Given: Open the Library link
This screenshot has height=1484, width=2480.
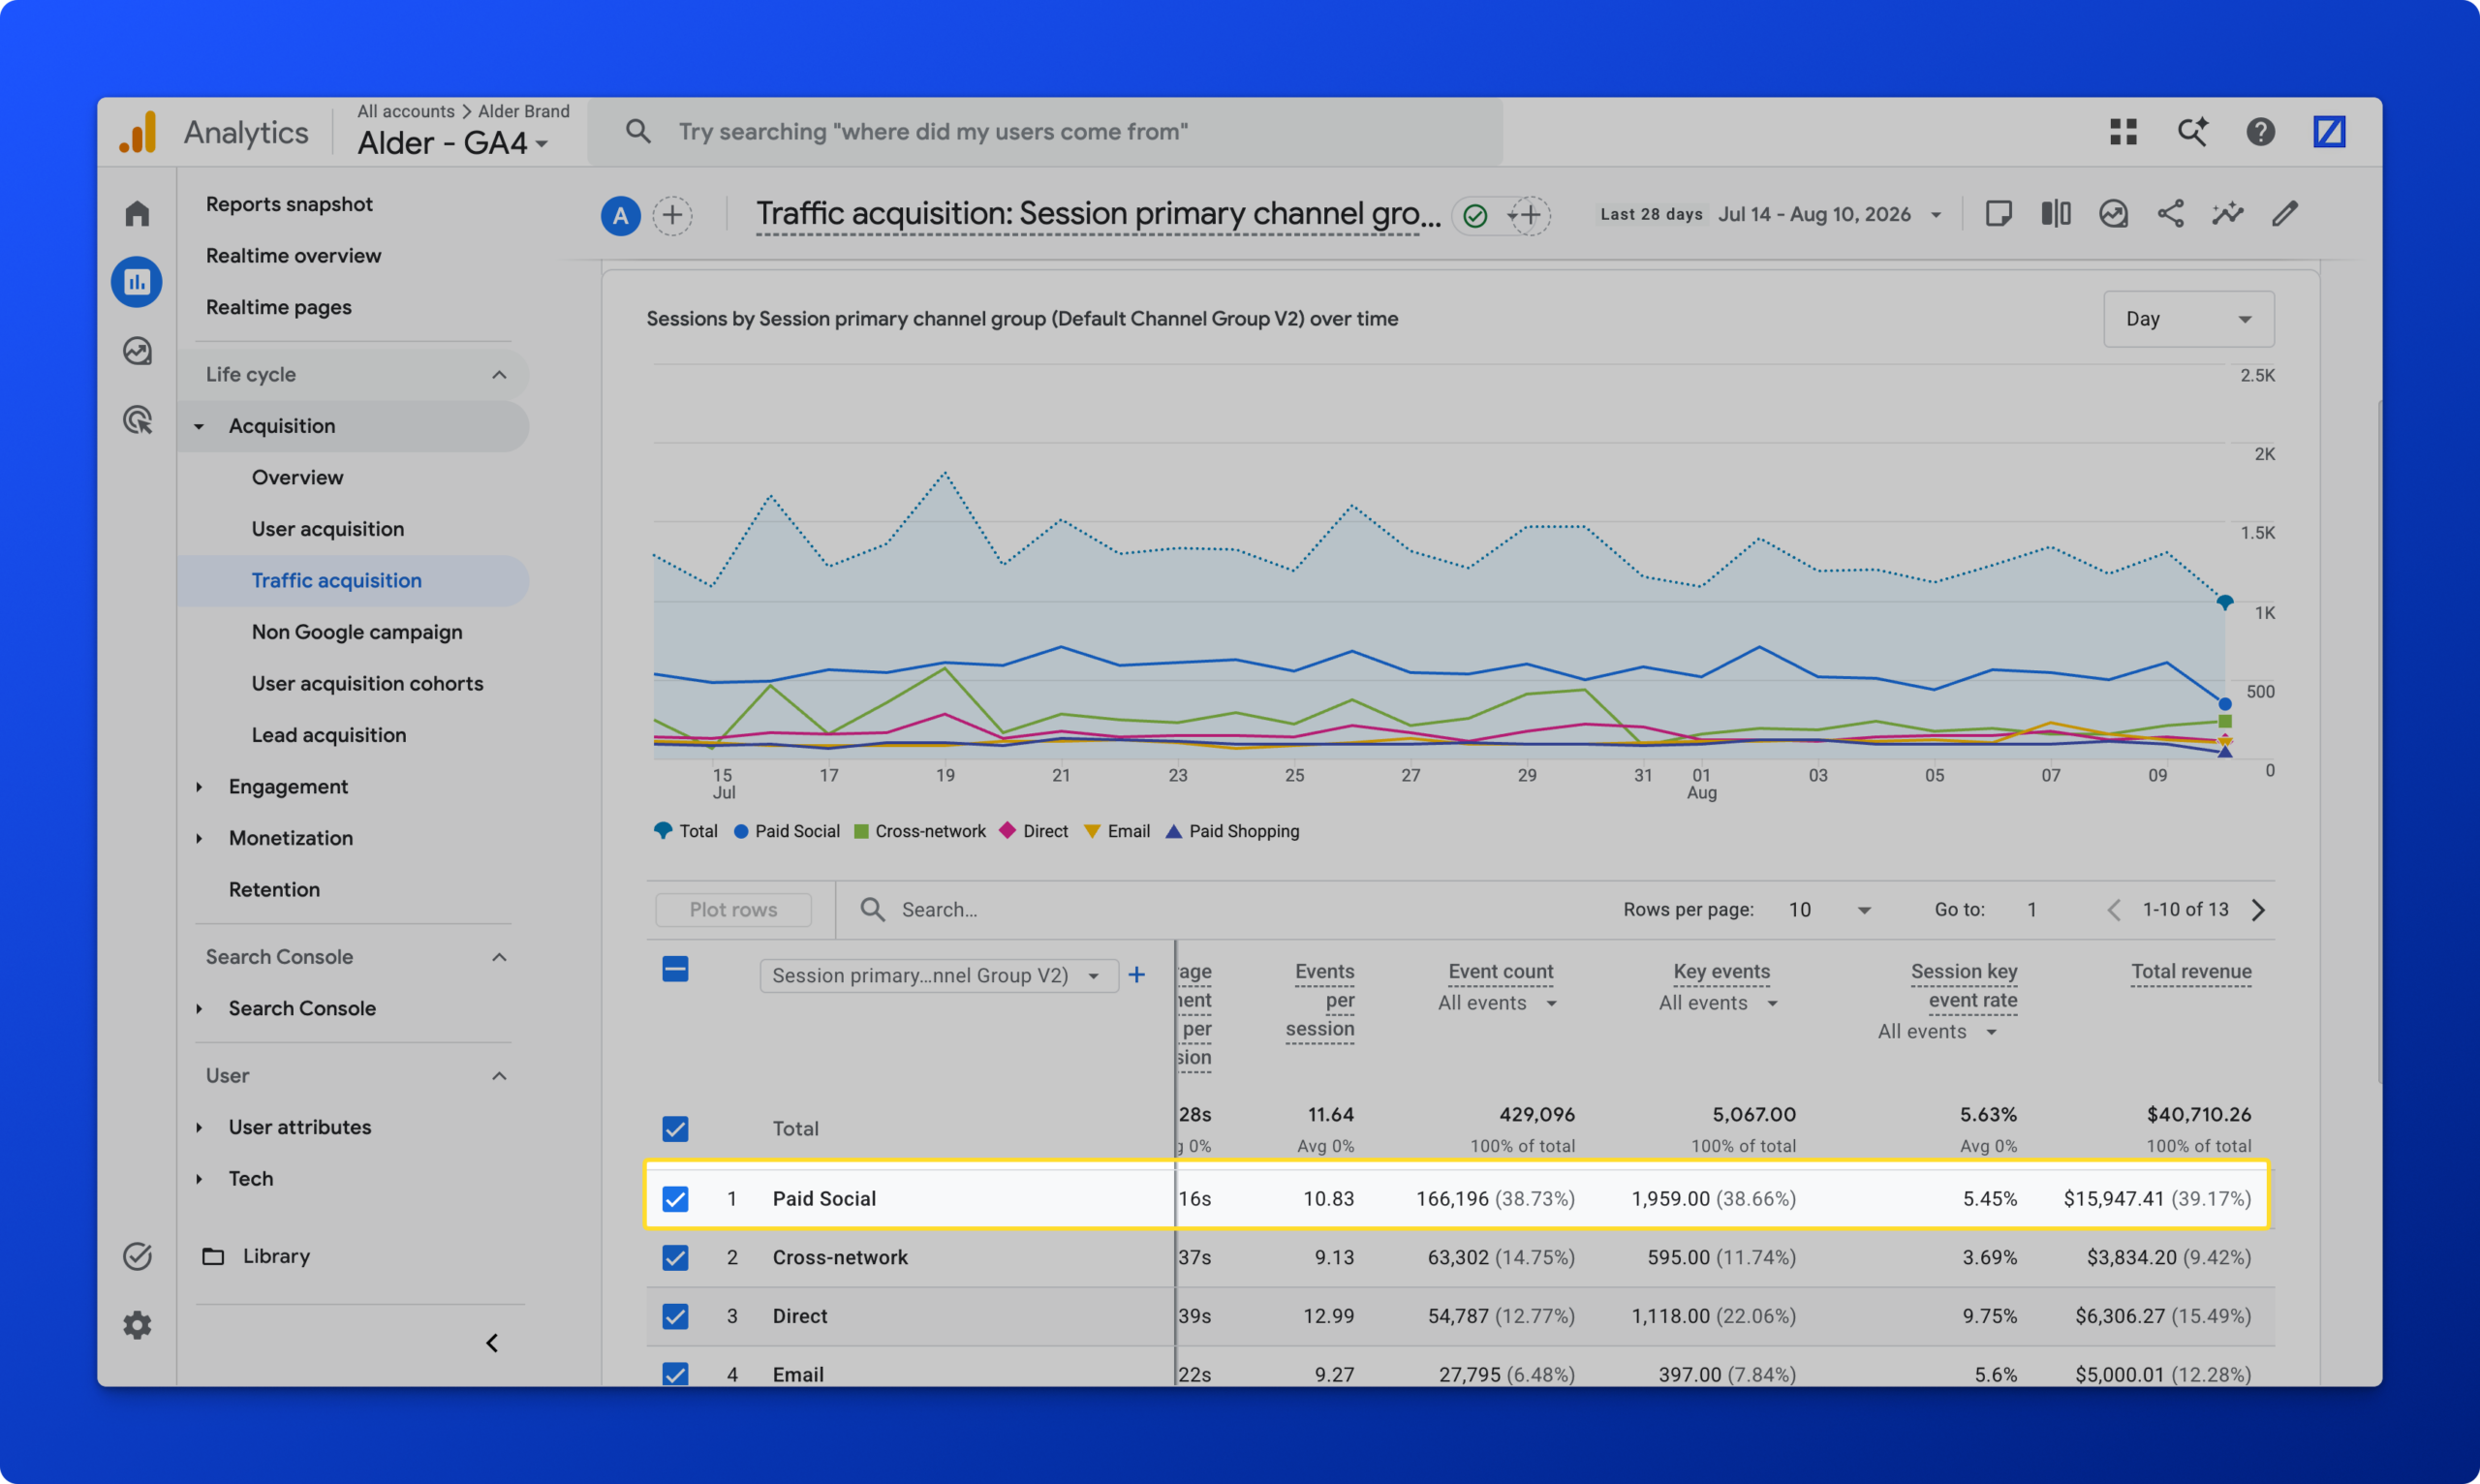Looking at the screenshot, I should pyautogui.click(x=276, y=1256).
